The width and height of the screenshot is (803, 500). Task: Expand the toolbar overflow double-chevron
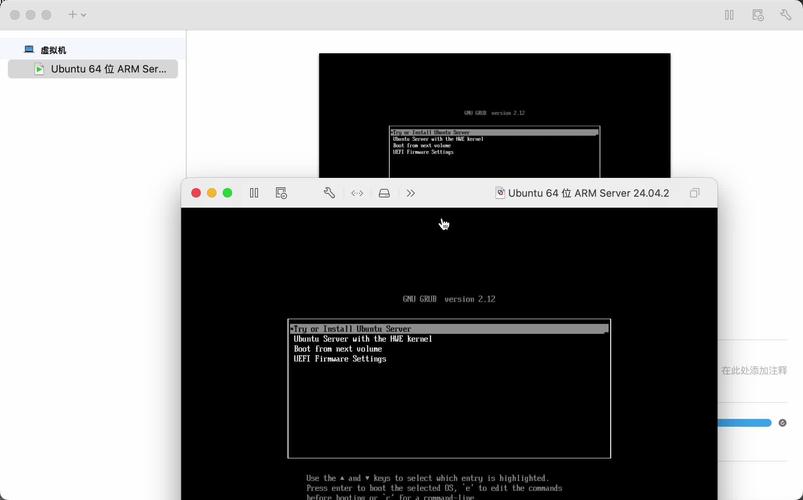(x=411, y=193)
